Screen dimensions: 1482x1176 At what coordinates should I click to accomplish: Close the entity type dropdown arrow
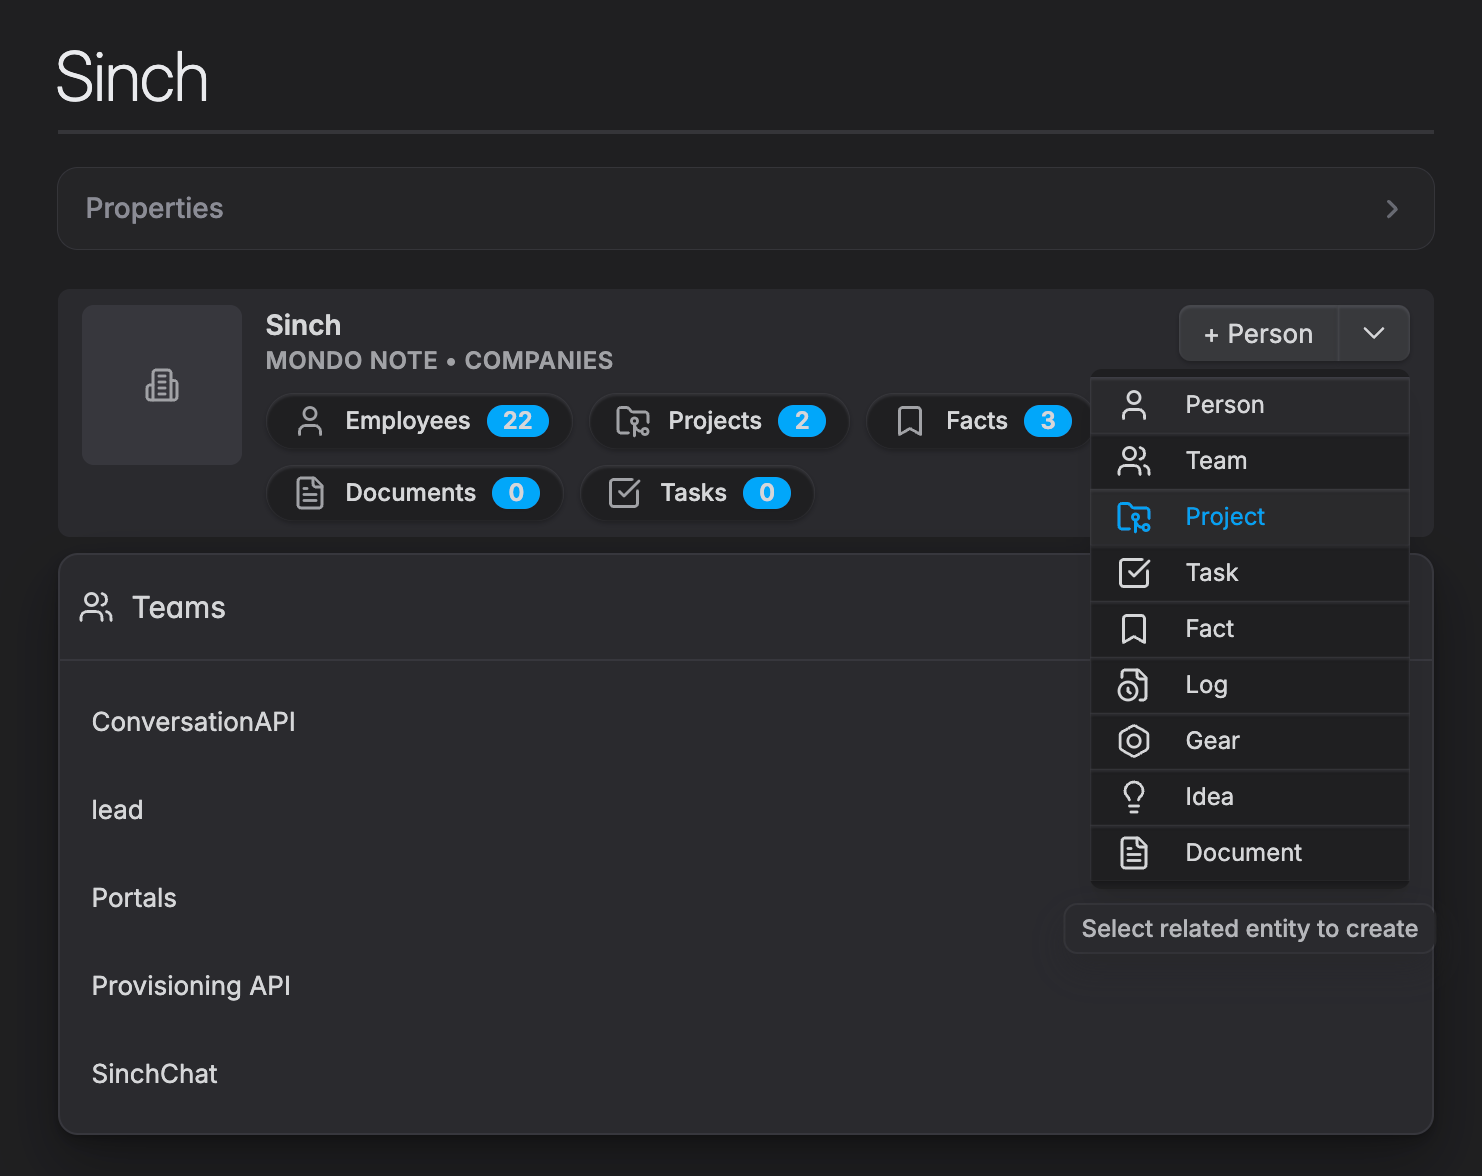pos(1374,333)
